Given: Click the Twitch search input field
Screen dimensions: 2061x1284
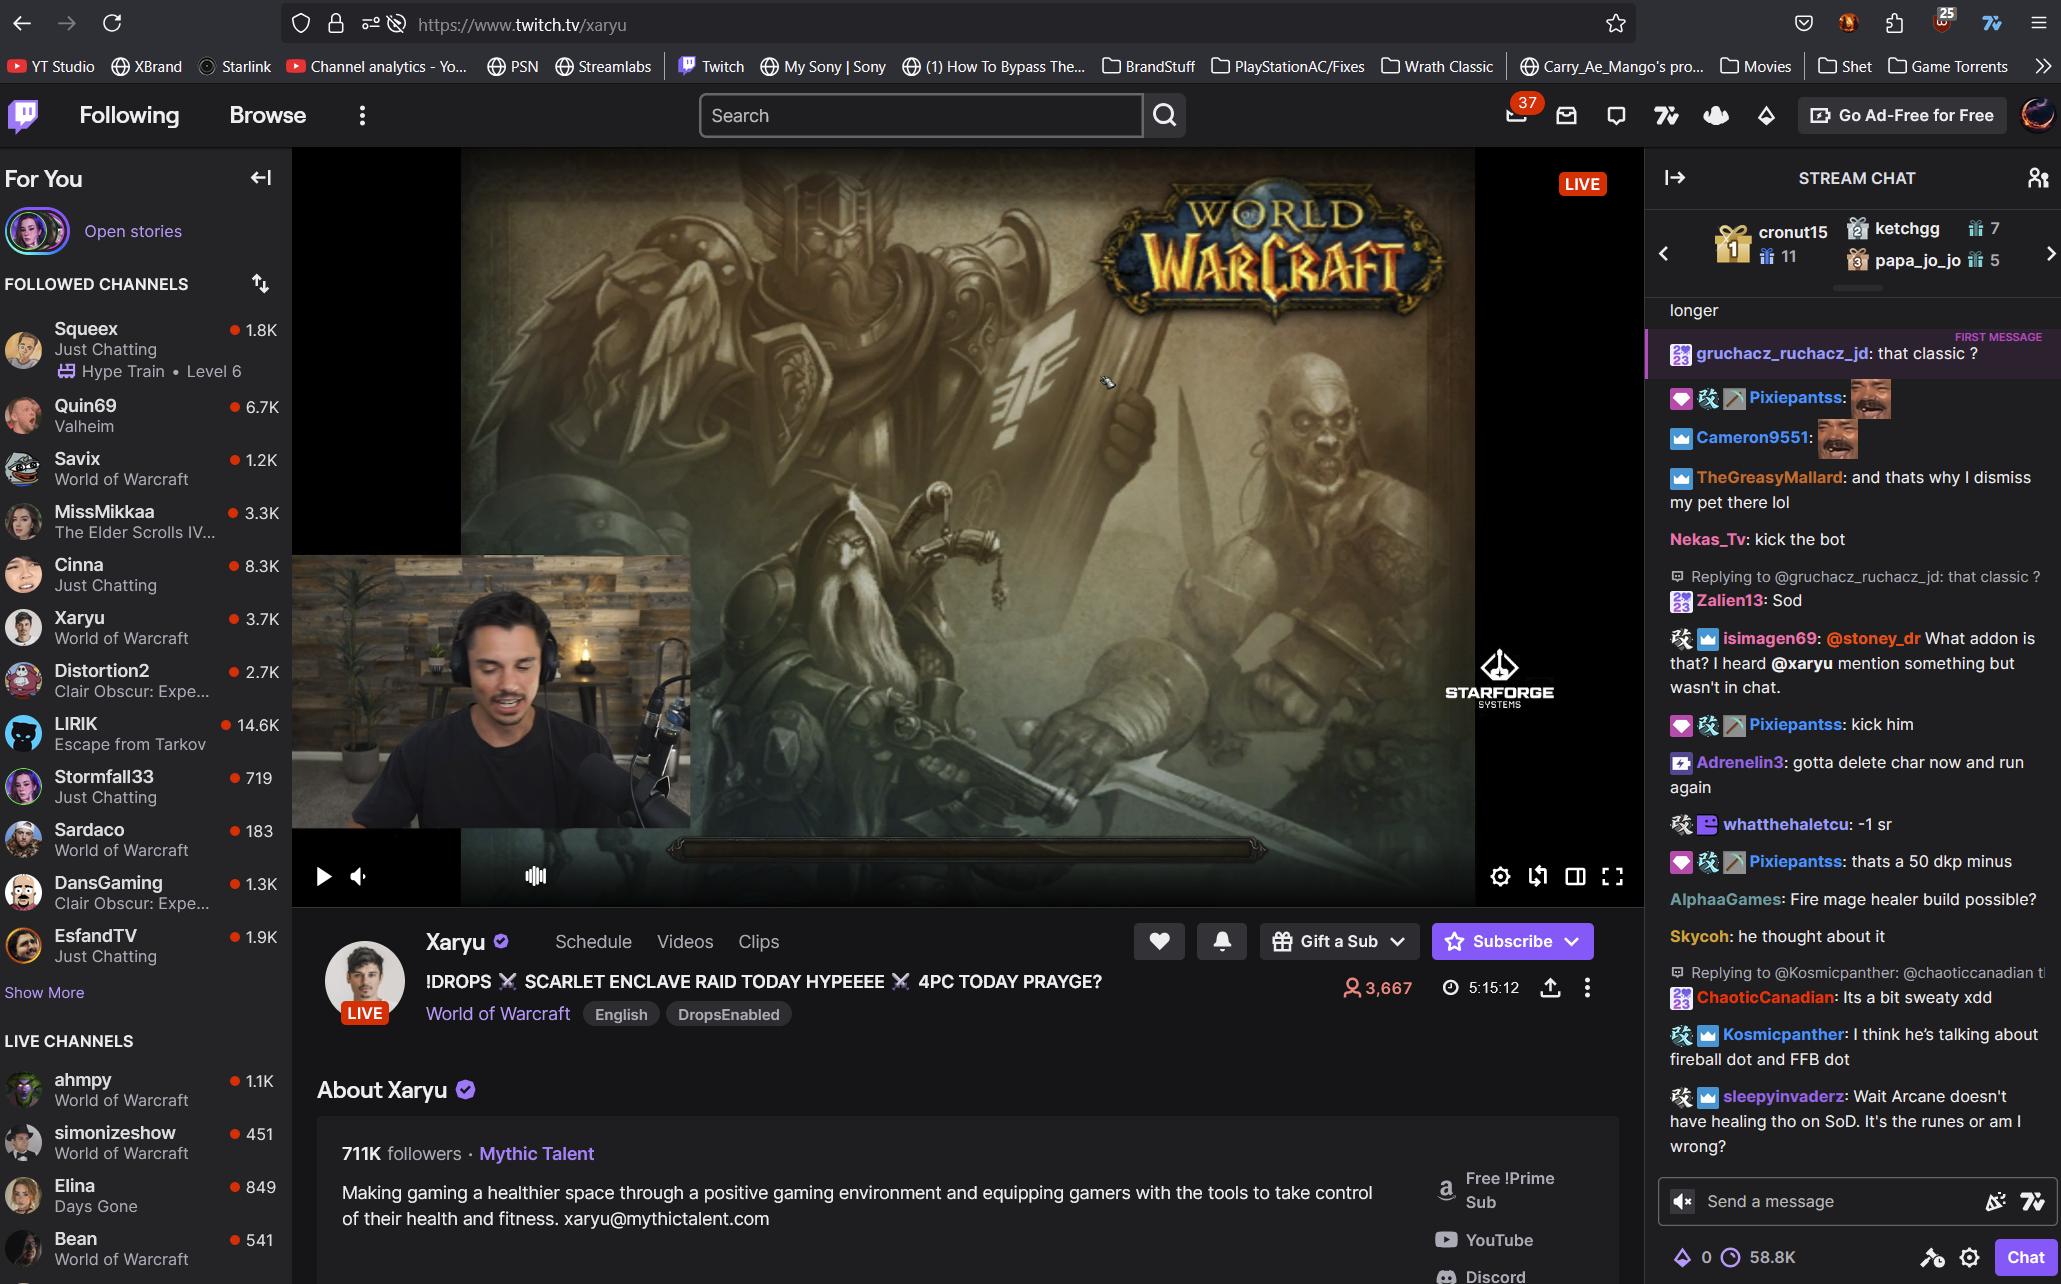Looking at the screenshot, I should pos(920,115).
